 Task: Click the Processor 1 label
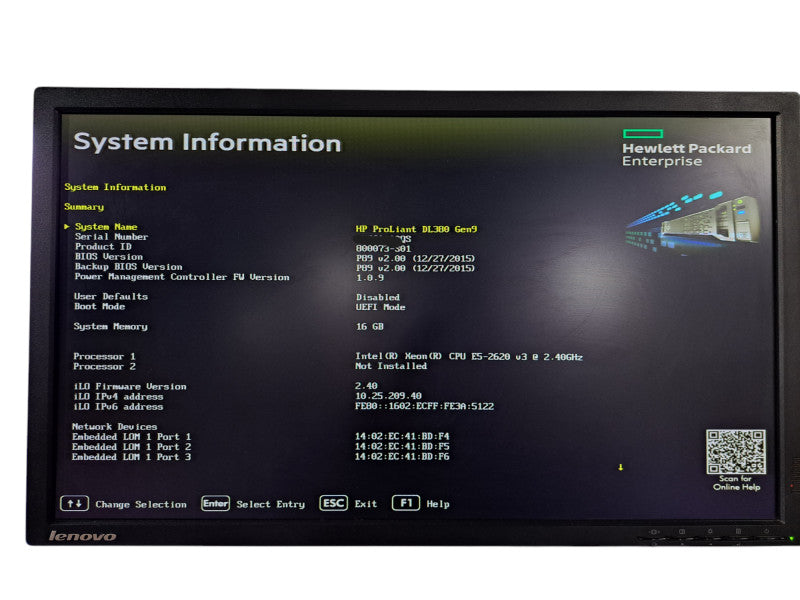coord(104,357)
